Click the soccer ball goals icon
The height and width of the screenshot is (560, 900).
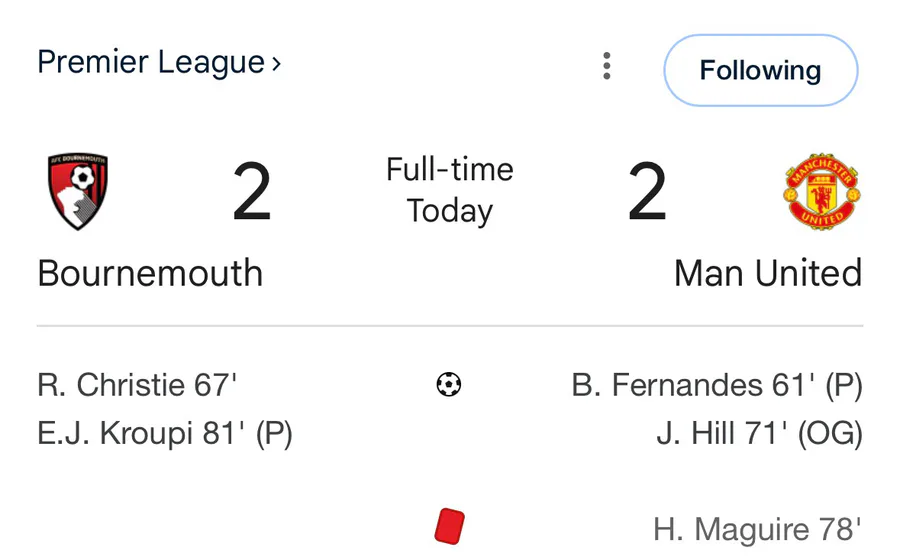449,384
